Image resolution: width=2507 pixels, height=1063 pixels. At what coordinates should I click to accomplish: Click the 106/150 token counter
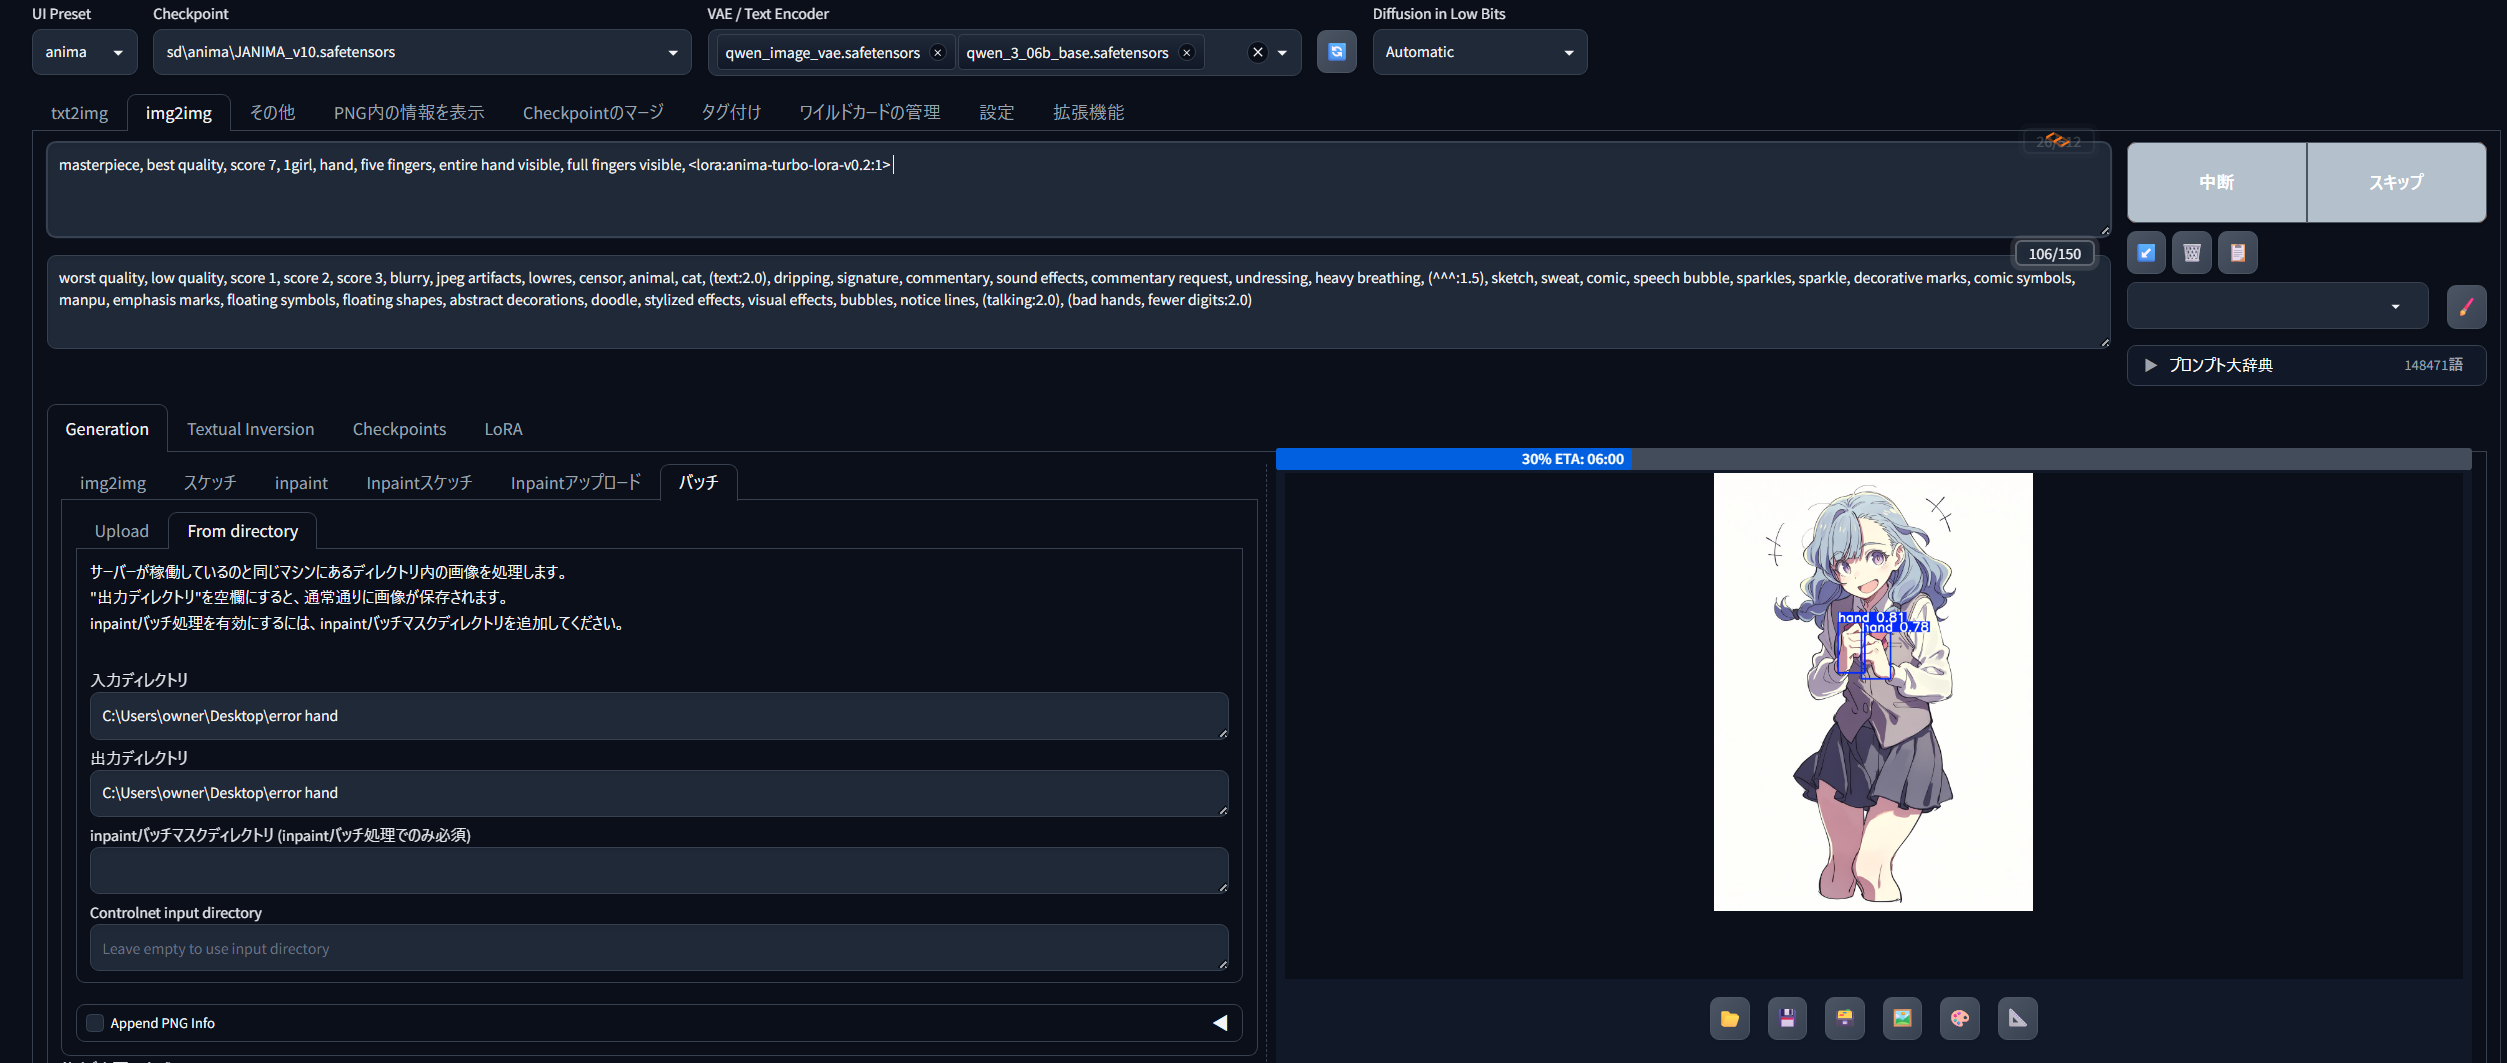click(2054, 254)
